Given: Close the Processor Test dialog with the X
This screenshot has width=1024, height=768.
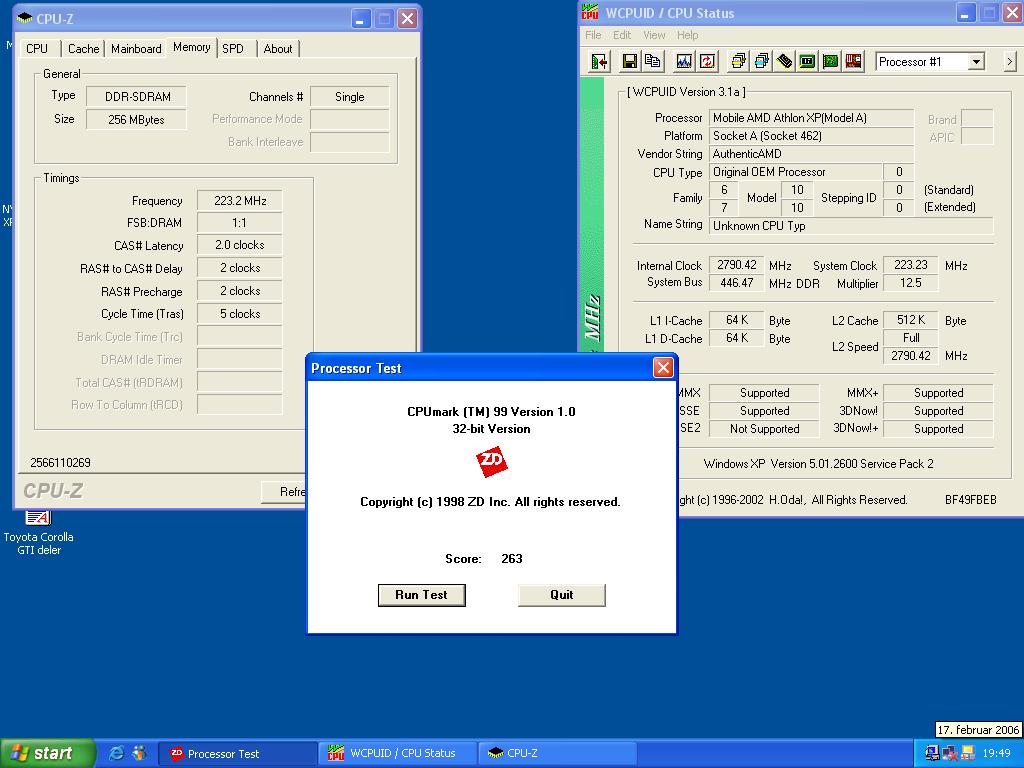Looking at the screenshot, I should coord(663,368).
